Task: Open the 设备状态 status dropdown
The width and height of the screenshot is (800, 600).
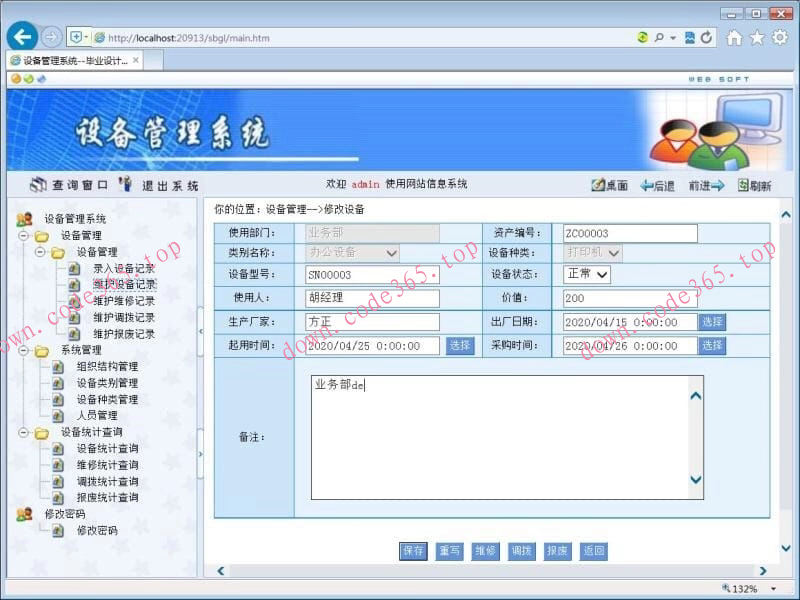Action: 602,276
